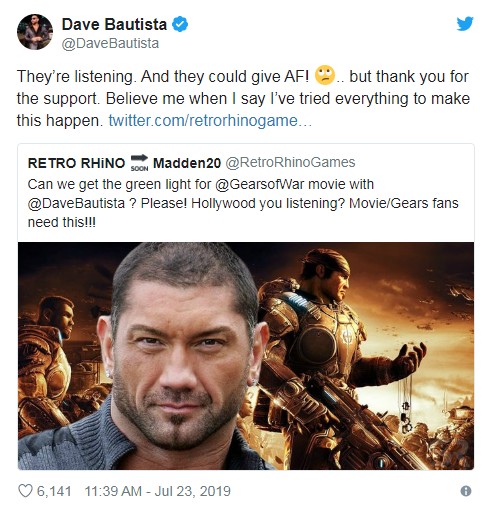
Task: Select the main tweet text paragraph
Action: [243, 98]
